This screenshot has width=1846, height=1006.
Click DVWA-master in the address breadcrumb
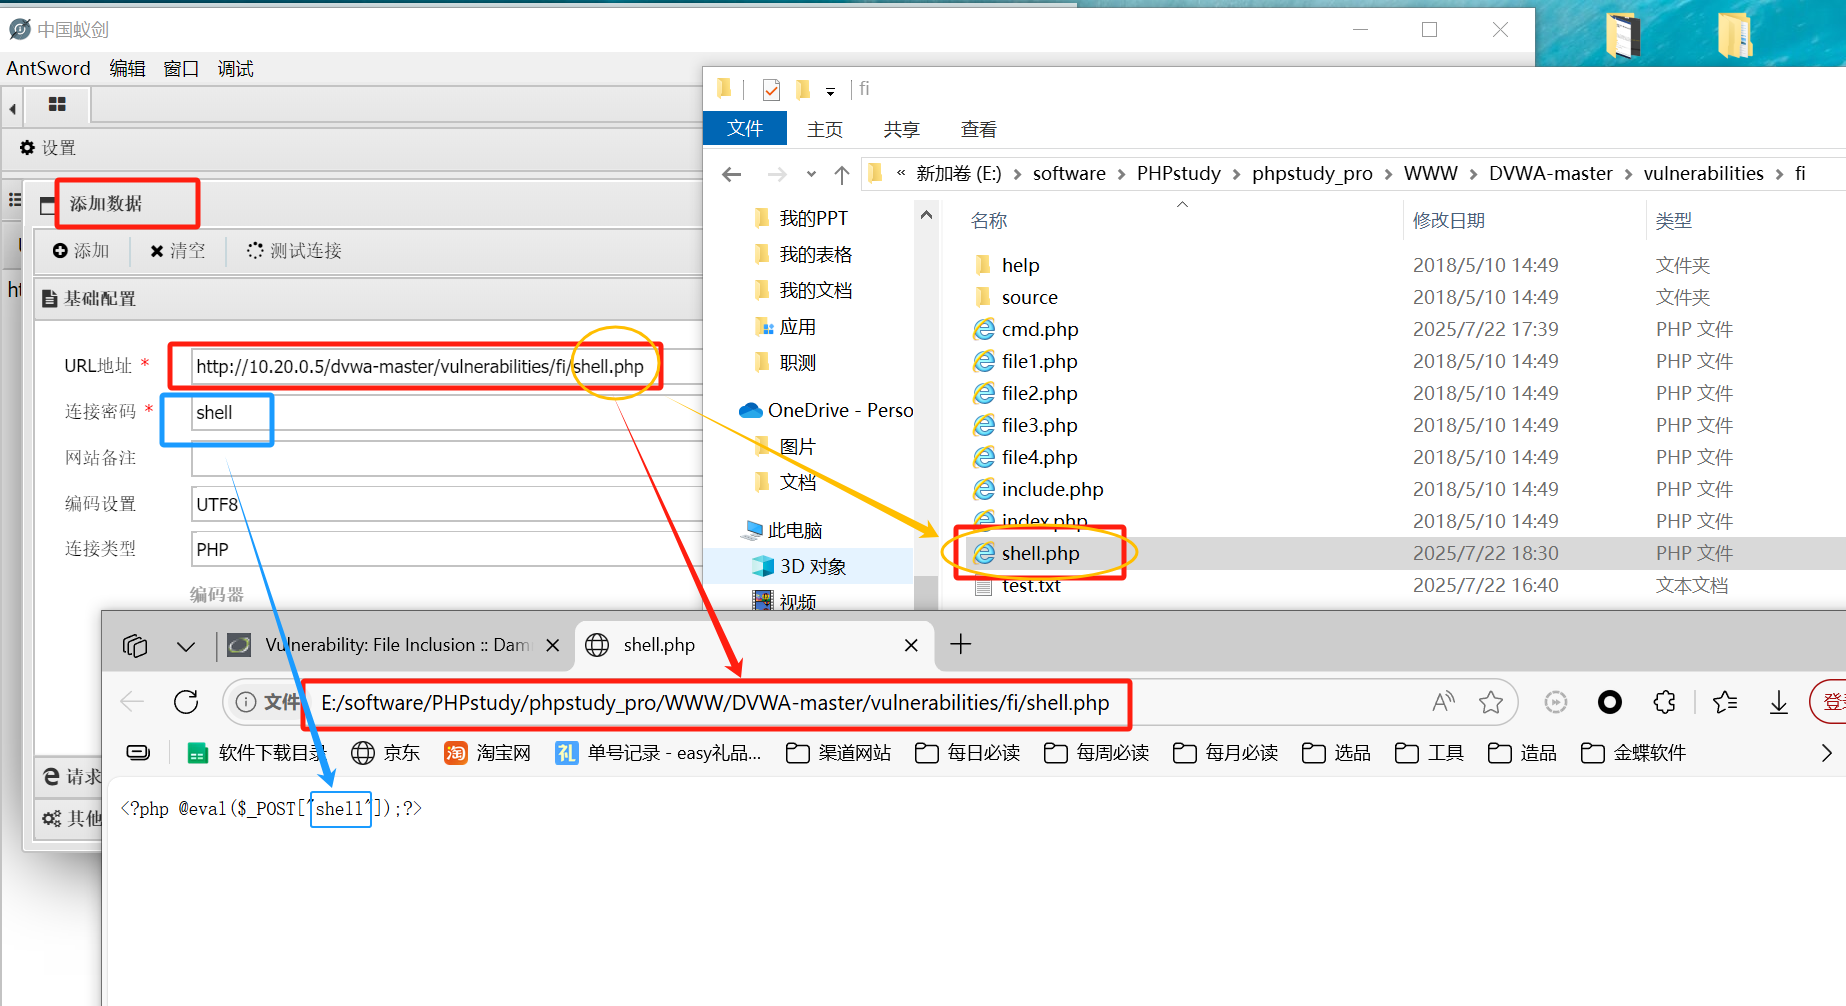1550,173
